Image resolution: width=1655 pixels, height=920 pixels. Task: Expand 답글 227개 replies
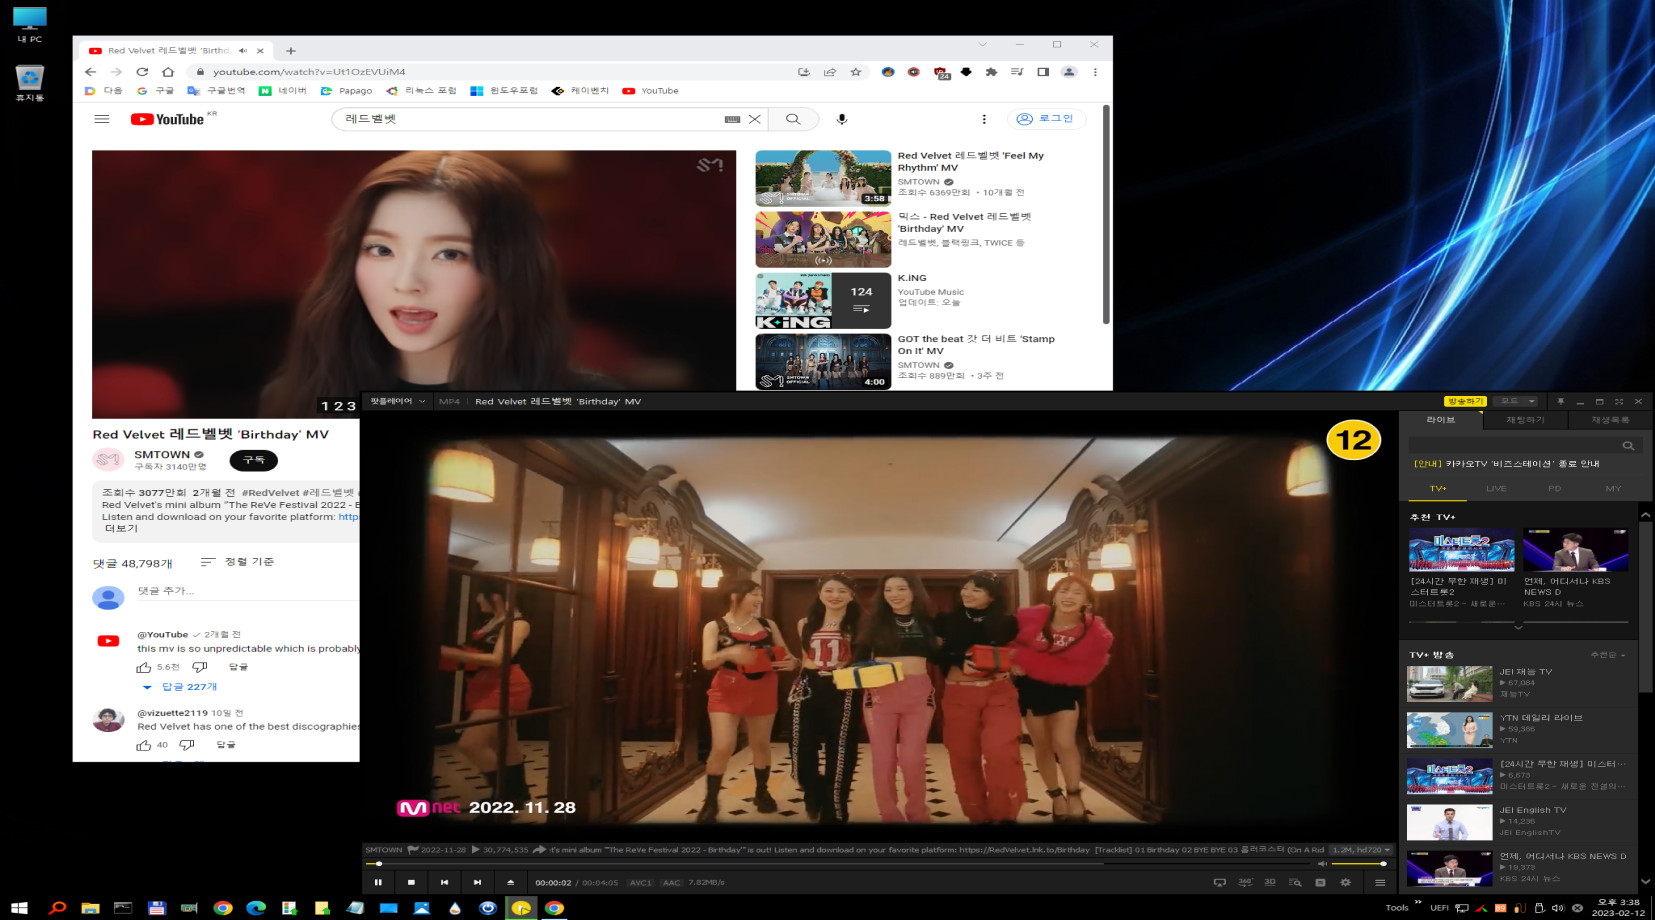[181, 687]
